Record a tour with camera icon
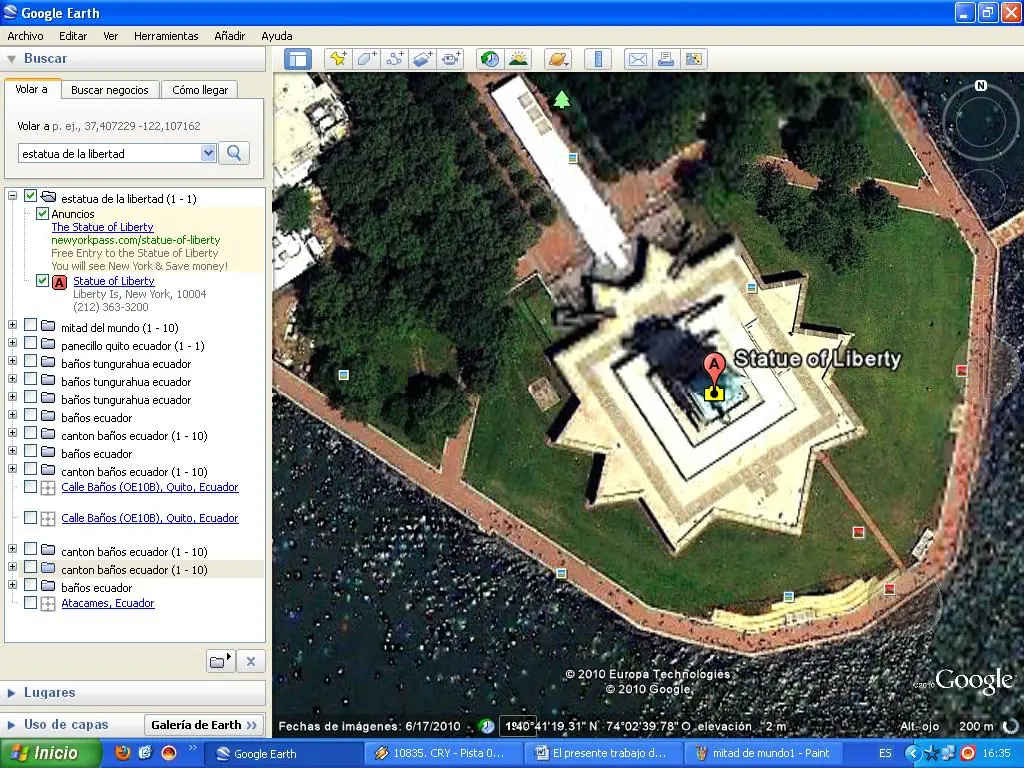The width and height of the screenshot is (1024, 768). click(x=451, y=59)
